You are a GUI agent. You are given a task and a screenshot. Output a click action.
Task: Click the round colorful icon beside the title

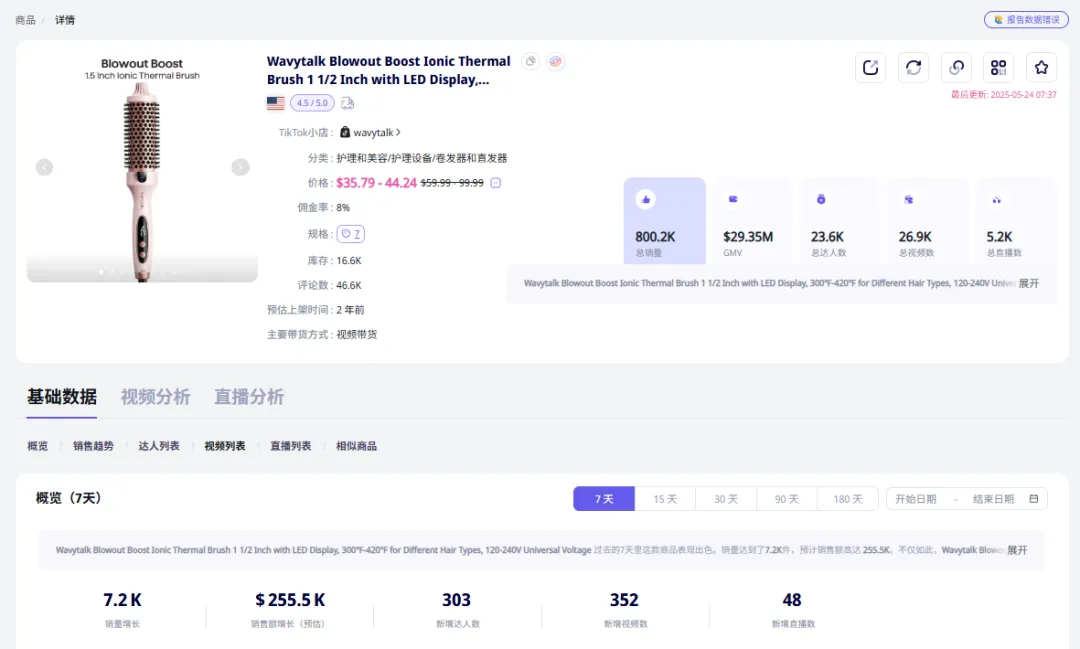click(x=555, y=61)
